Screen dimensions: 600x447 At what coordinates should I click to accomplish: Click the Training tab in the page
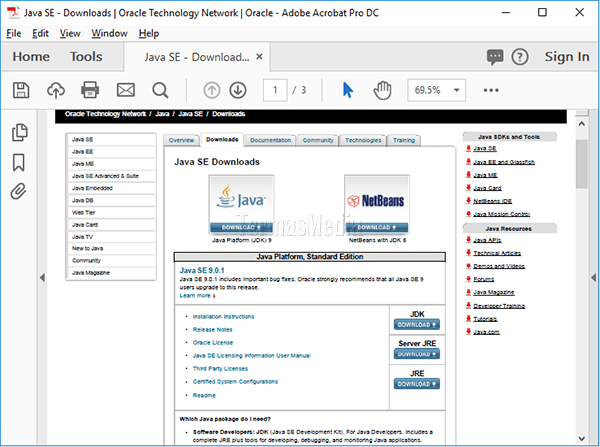point(404,140)
